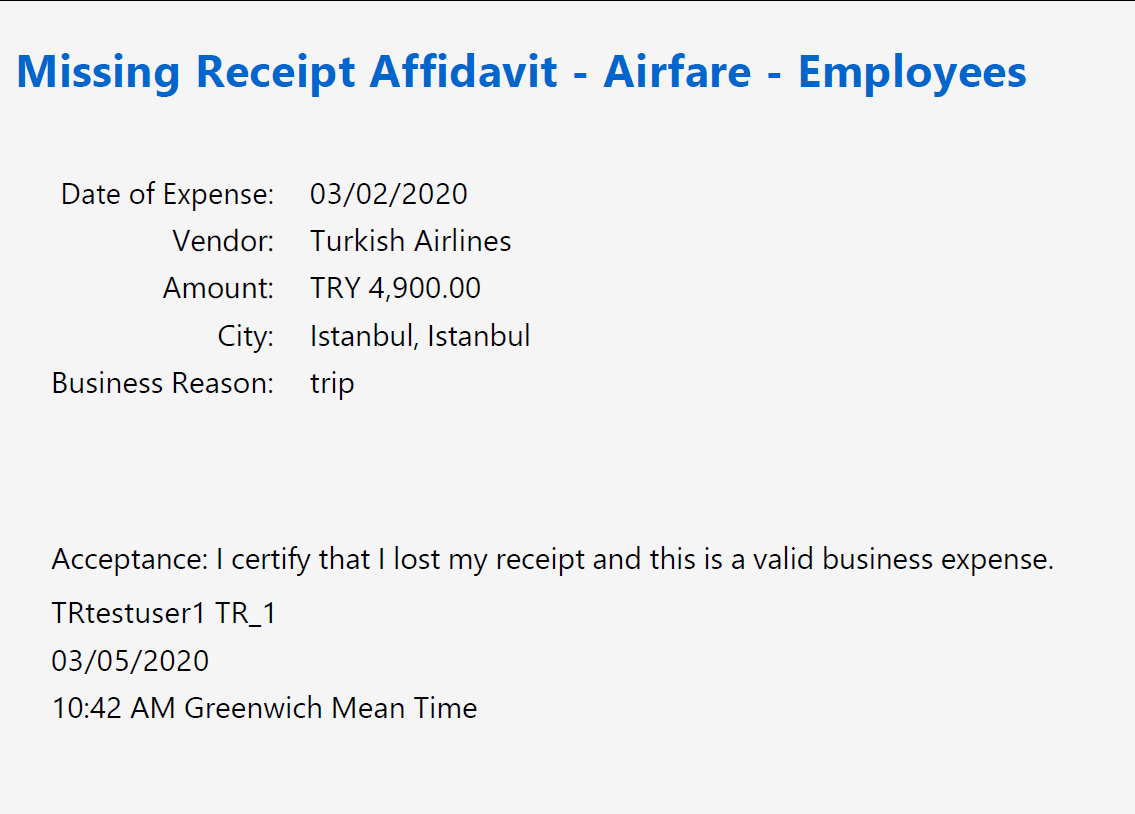The width and height of the screenshot is (1135, 814).
Task: Click the expense date 03/02/2020
Action: pyautogui.click(x=389, y=195)
